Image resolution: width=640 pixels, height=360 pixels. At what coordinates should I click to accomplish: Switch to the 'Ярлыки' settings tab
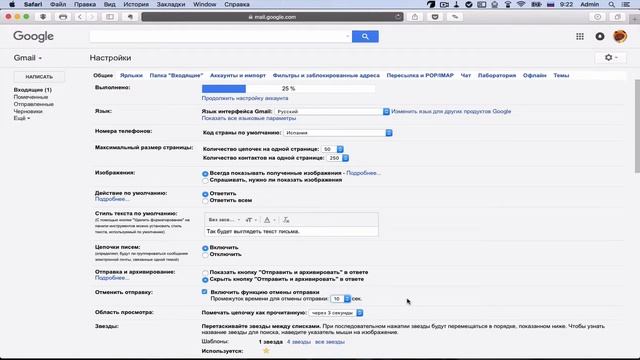131,76
